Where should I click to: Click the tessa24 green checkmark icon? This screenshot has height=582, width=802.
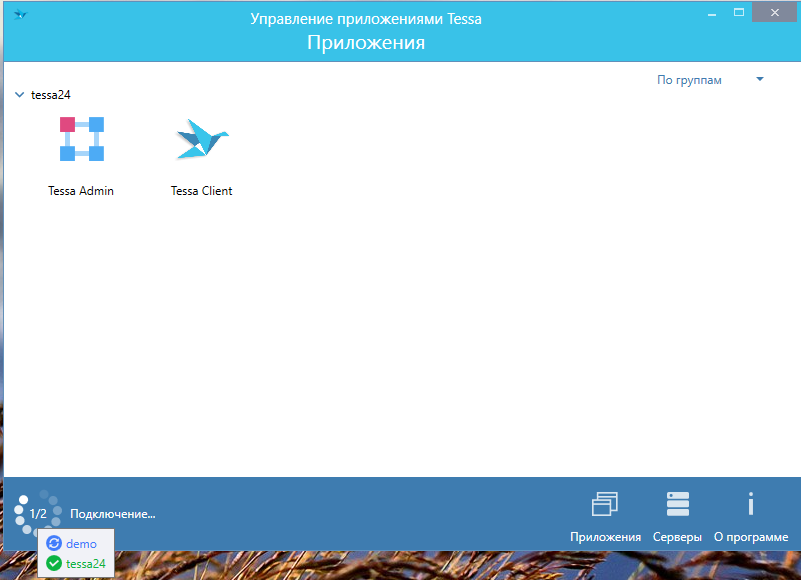54,563
